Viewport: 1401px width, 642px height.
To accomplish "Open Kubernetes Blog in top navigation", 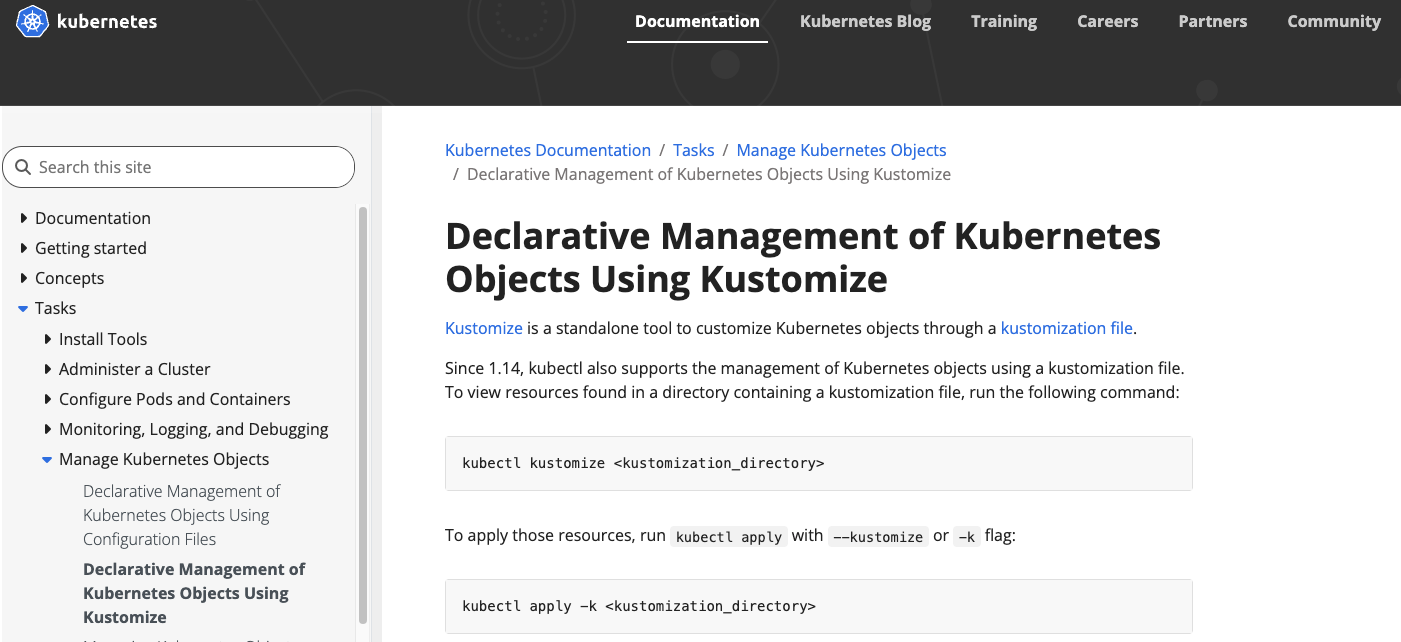I will point(865,21).
